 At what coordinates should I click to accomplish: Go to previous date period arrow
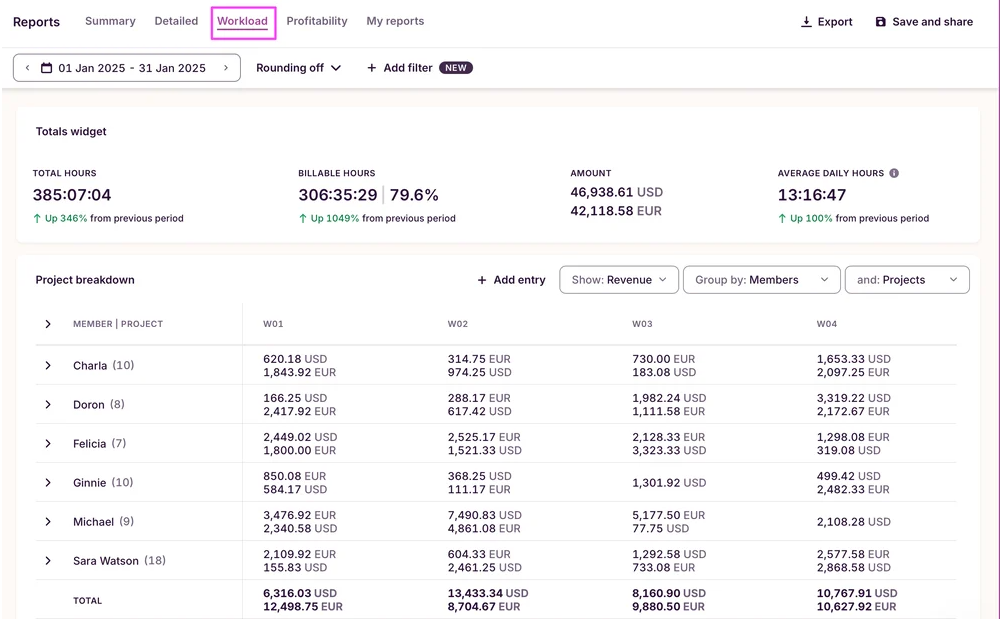(27, 68)
